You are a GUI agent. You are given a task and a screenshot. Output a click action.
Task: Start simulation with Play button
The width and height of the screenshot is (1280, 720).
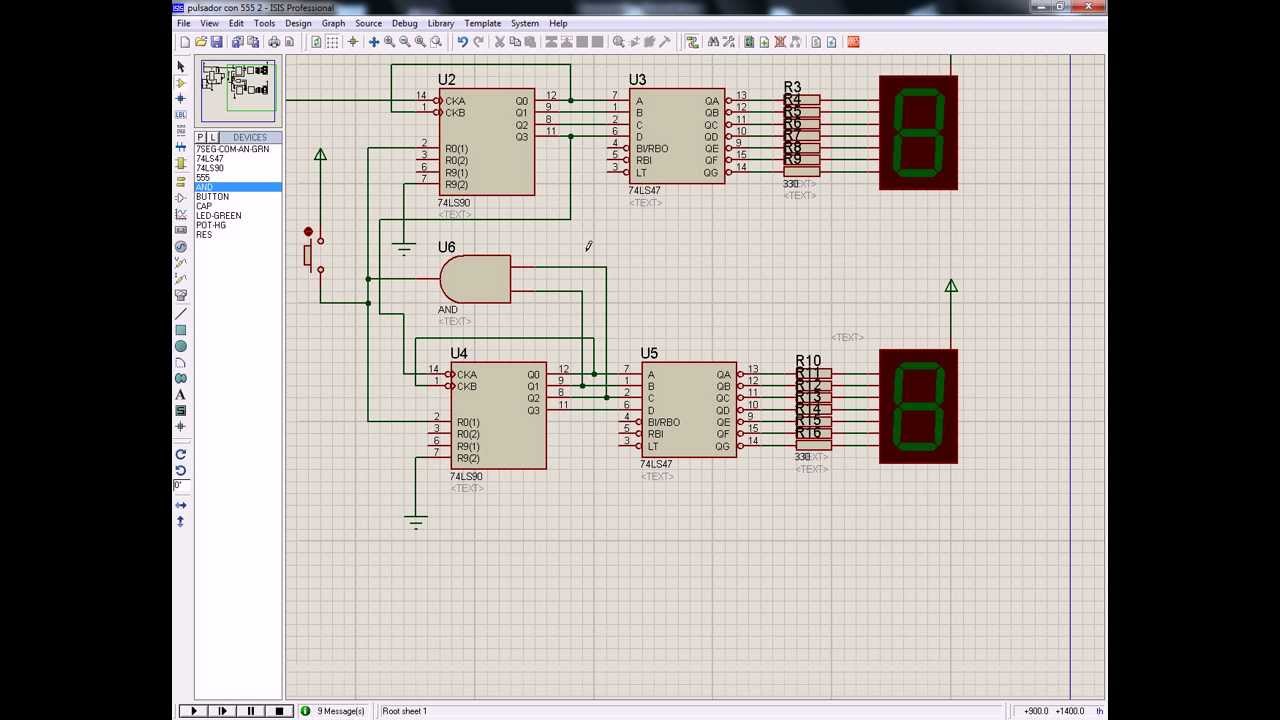tap(194, 711)
